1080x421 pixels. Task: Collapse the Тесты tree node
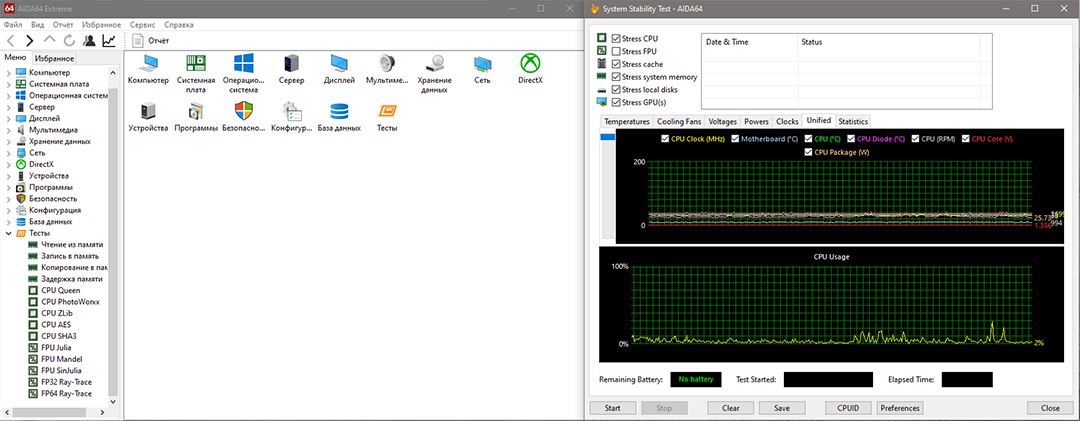9,233
